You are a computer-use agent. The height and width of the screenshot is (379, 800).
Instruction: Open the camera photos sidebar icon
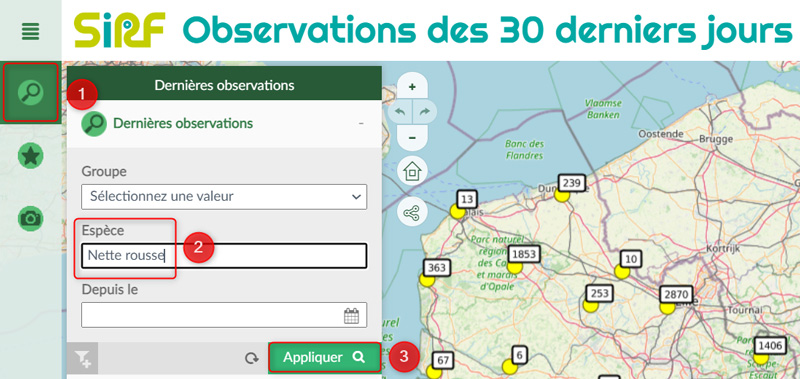point(31,218)
